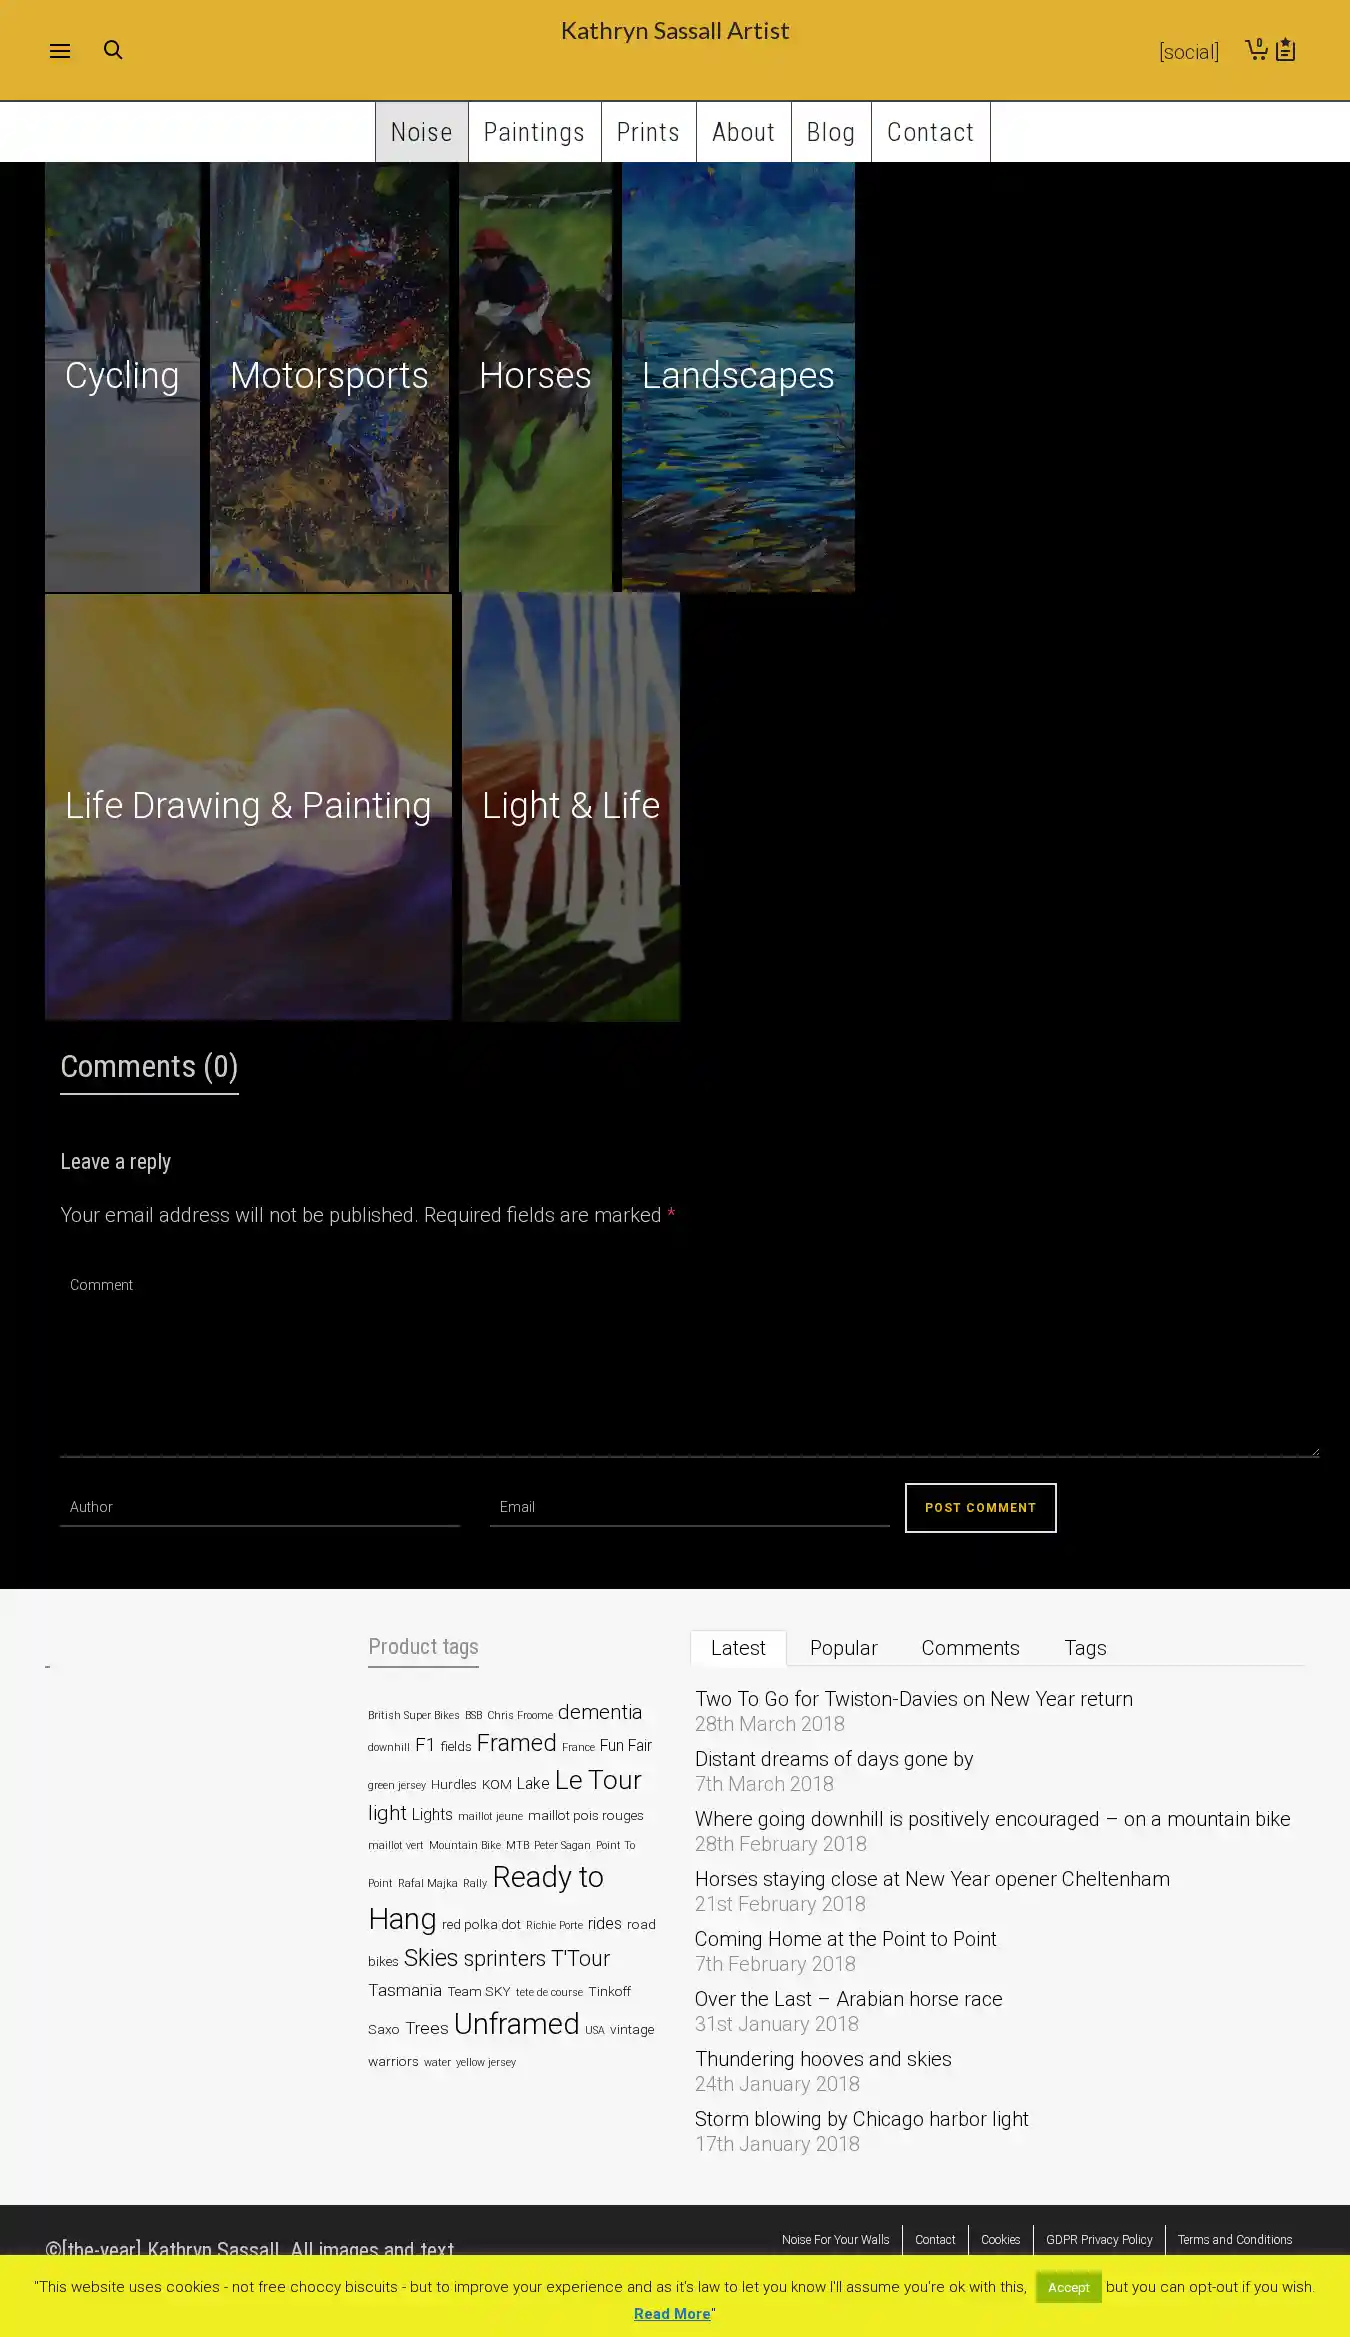Image resolution: width=1350 pixels, height=2337 pixels.
Task: Open the Landscapes gallery thumbnail
Action: coord(738,377)
